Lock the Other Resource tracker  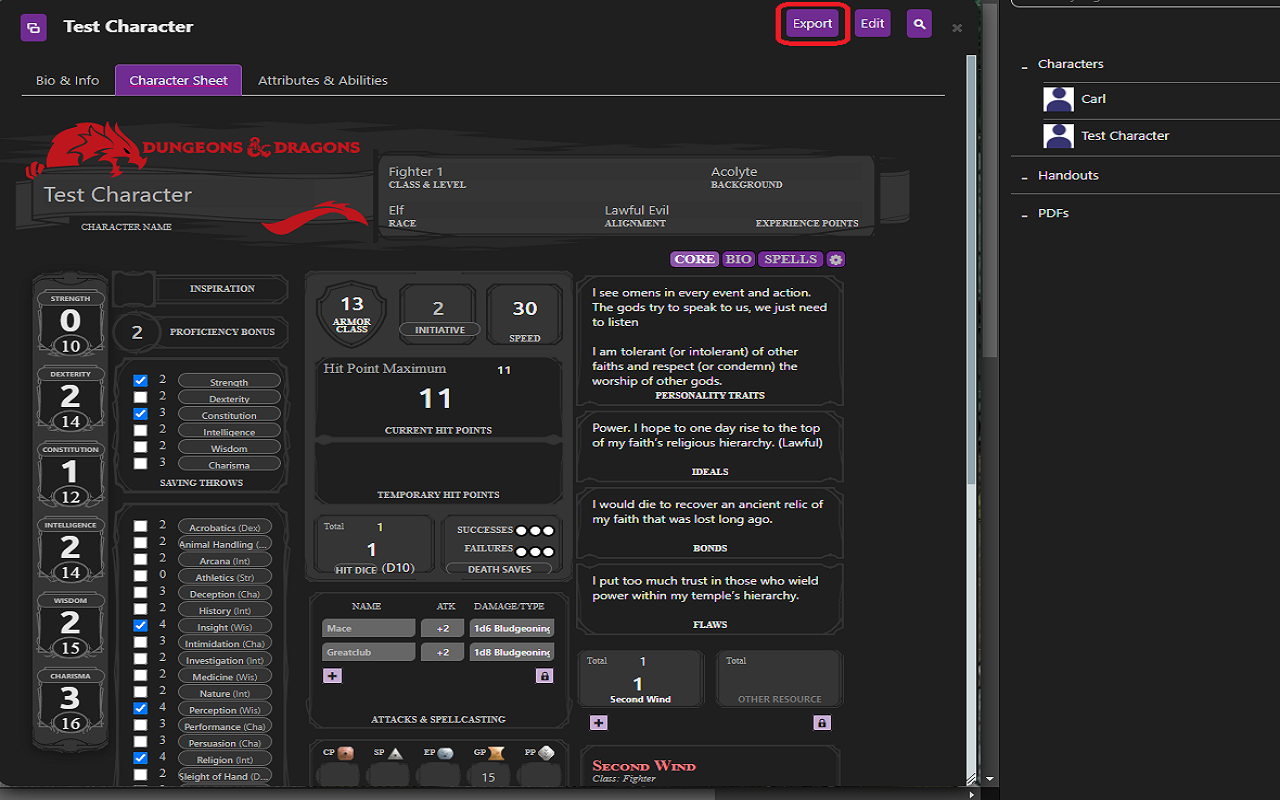coord(822,722)
